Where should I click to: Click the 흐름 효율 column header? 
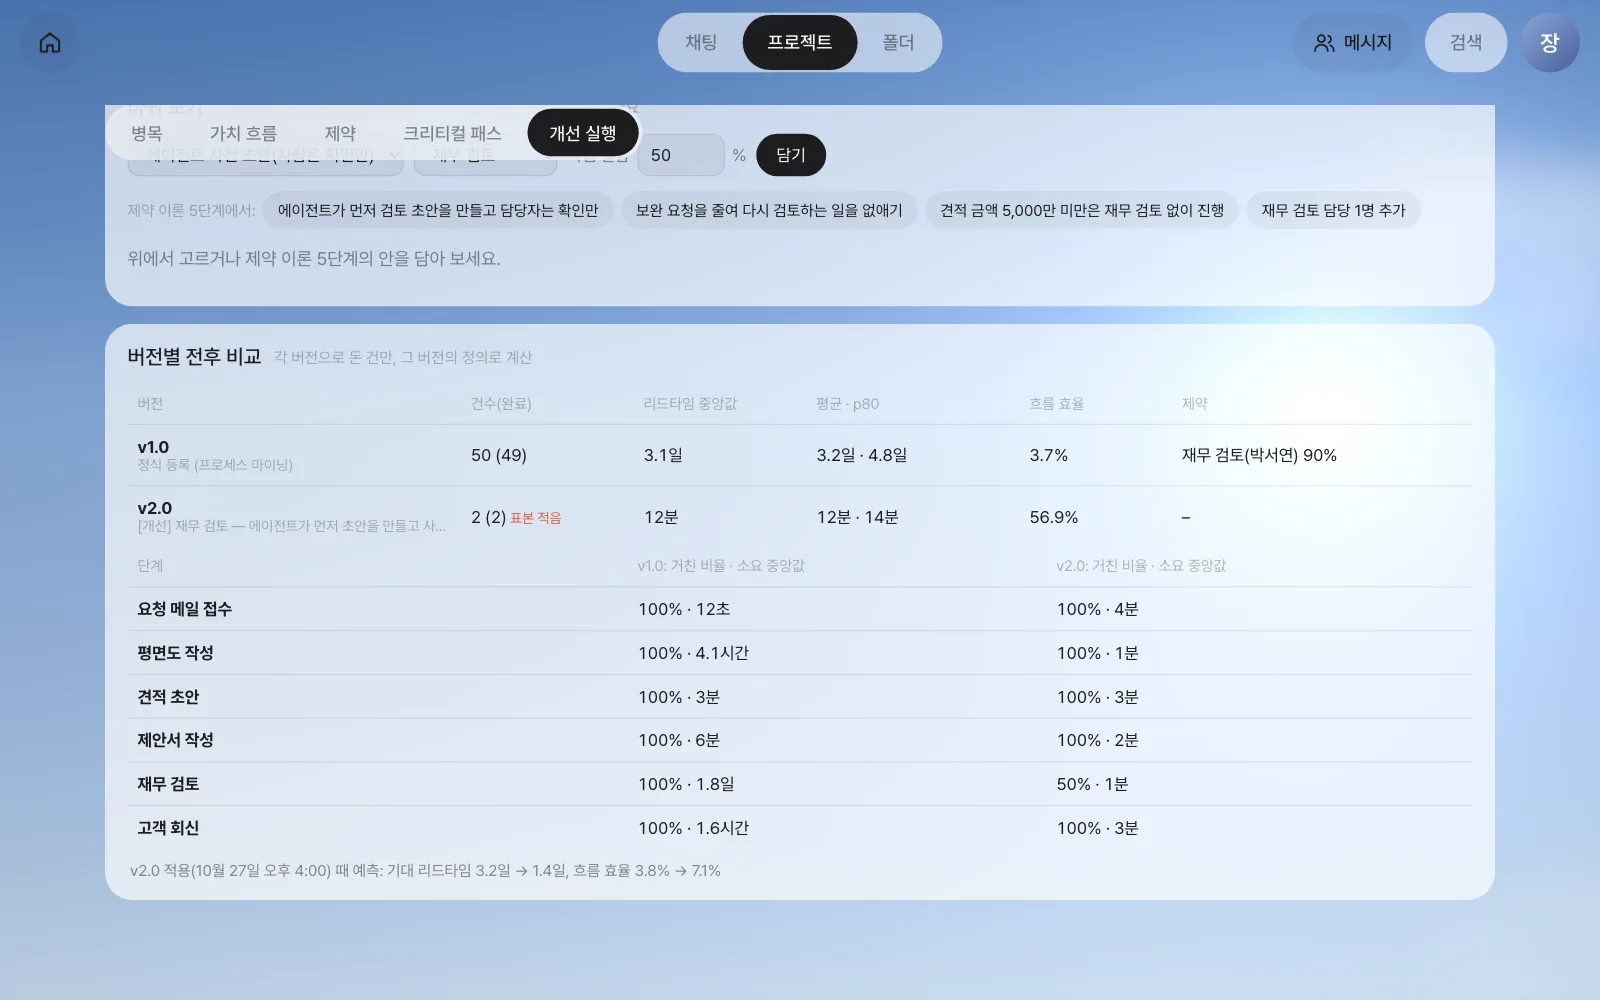[1057, 404]
